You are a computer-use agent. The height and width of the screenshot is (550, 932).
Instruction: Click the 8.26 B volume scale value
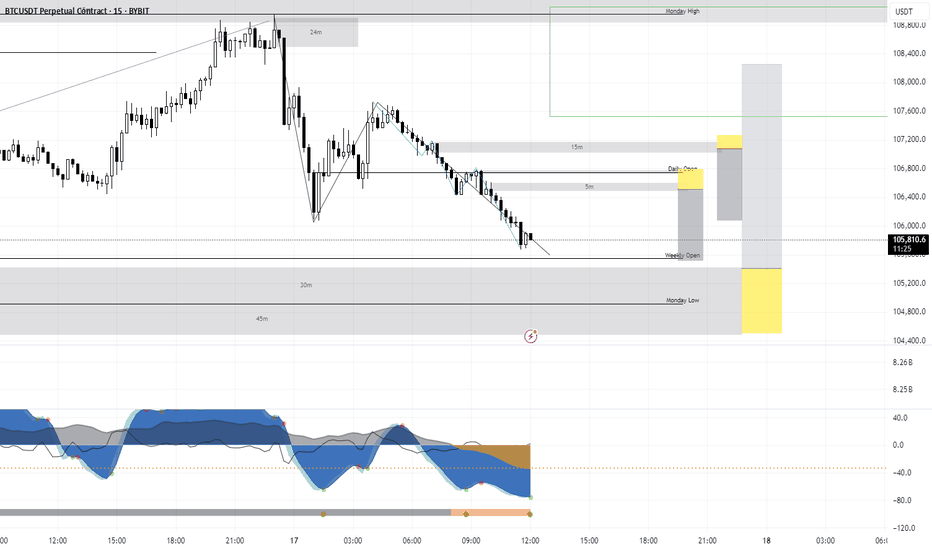pyautogui.click(x=902, y=362)
